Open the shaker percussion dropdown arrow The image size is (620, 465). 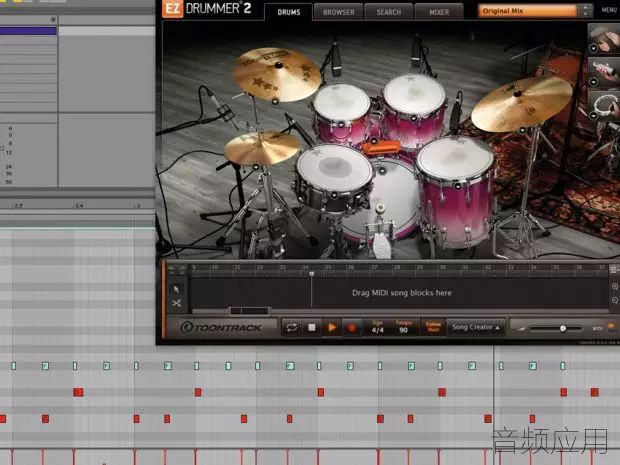(x=593, y=82)
